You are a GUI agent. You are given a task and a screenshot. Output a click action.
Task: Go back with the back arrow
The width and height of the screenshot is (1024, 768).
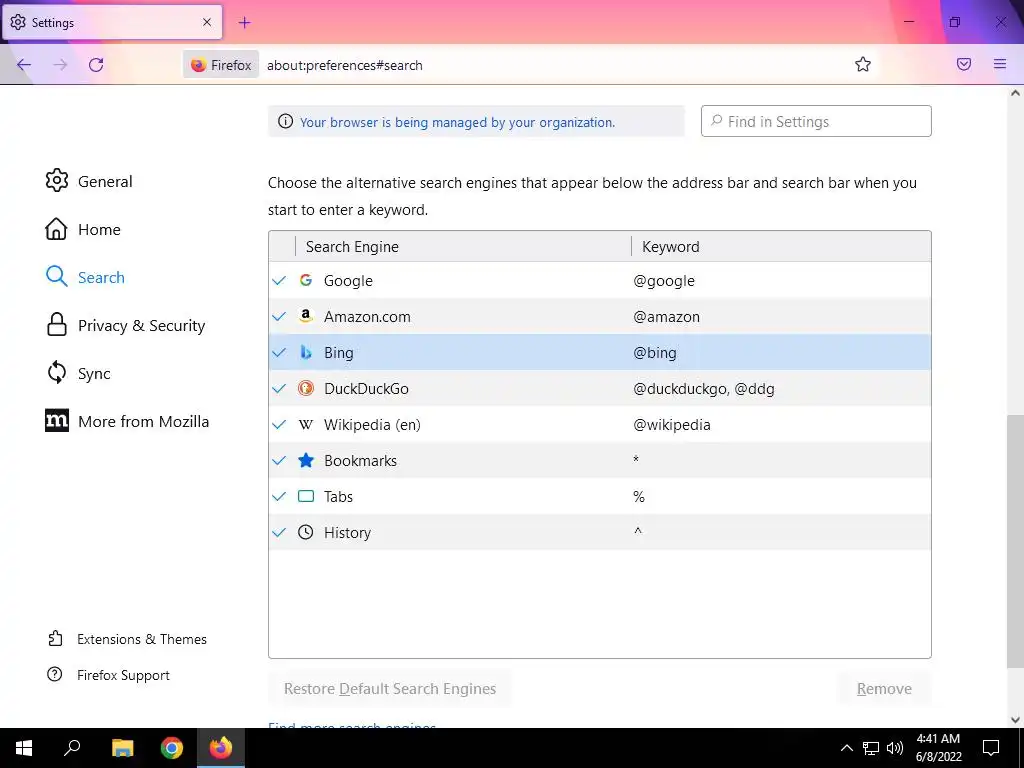(x=24, y=65)
